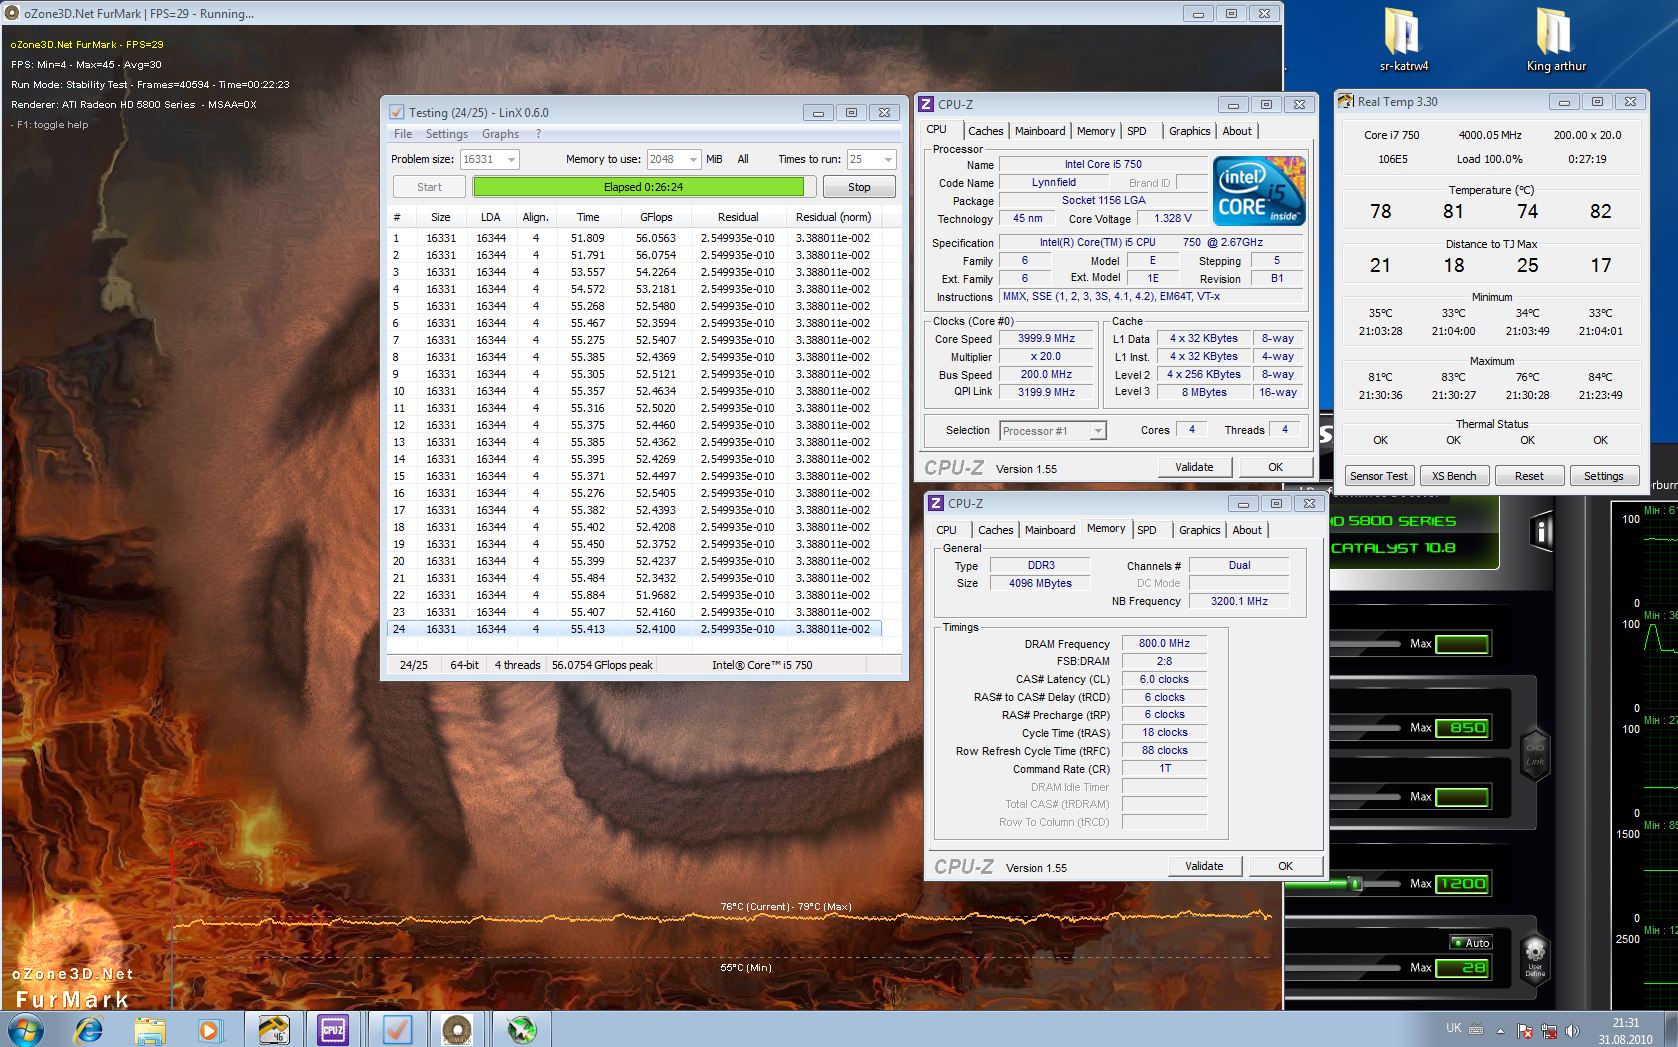This screenshot has height=1047, width=1678.
Task: Click the volume icon in system tray
Action: coord(1573,1030)
